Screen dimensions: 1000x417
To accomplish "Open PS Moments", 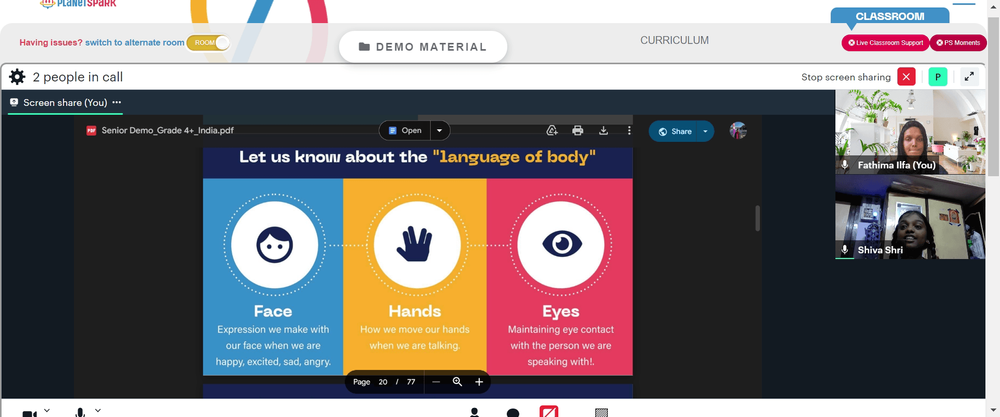I will click(958, 43).
